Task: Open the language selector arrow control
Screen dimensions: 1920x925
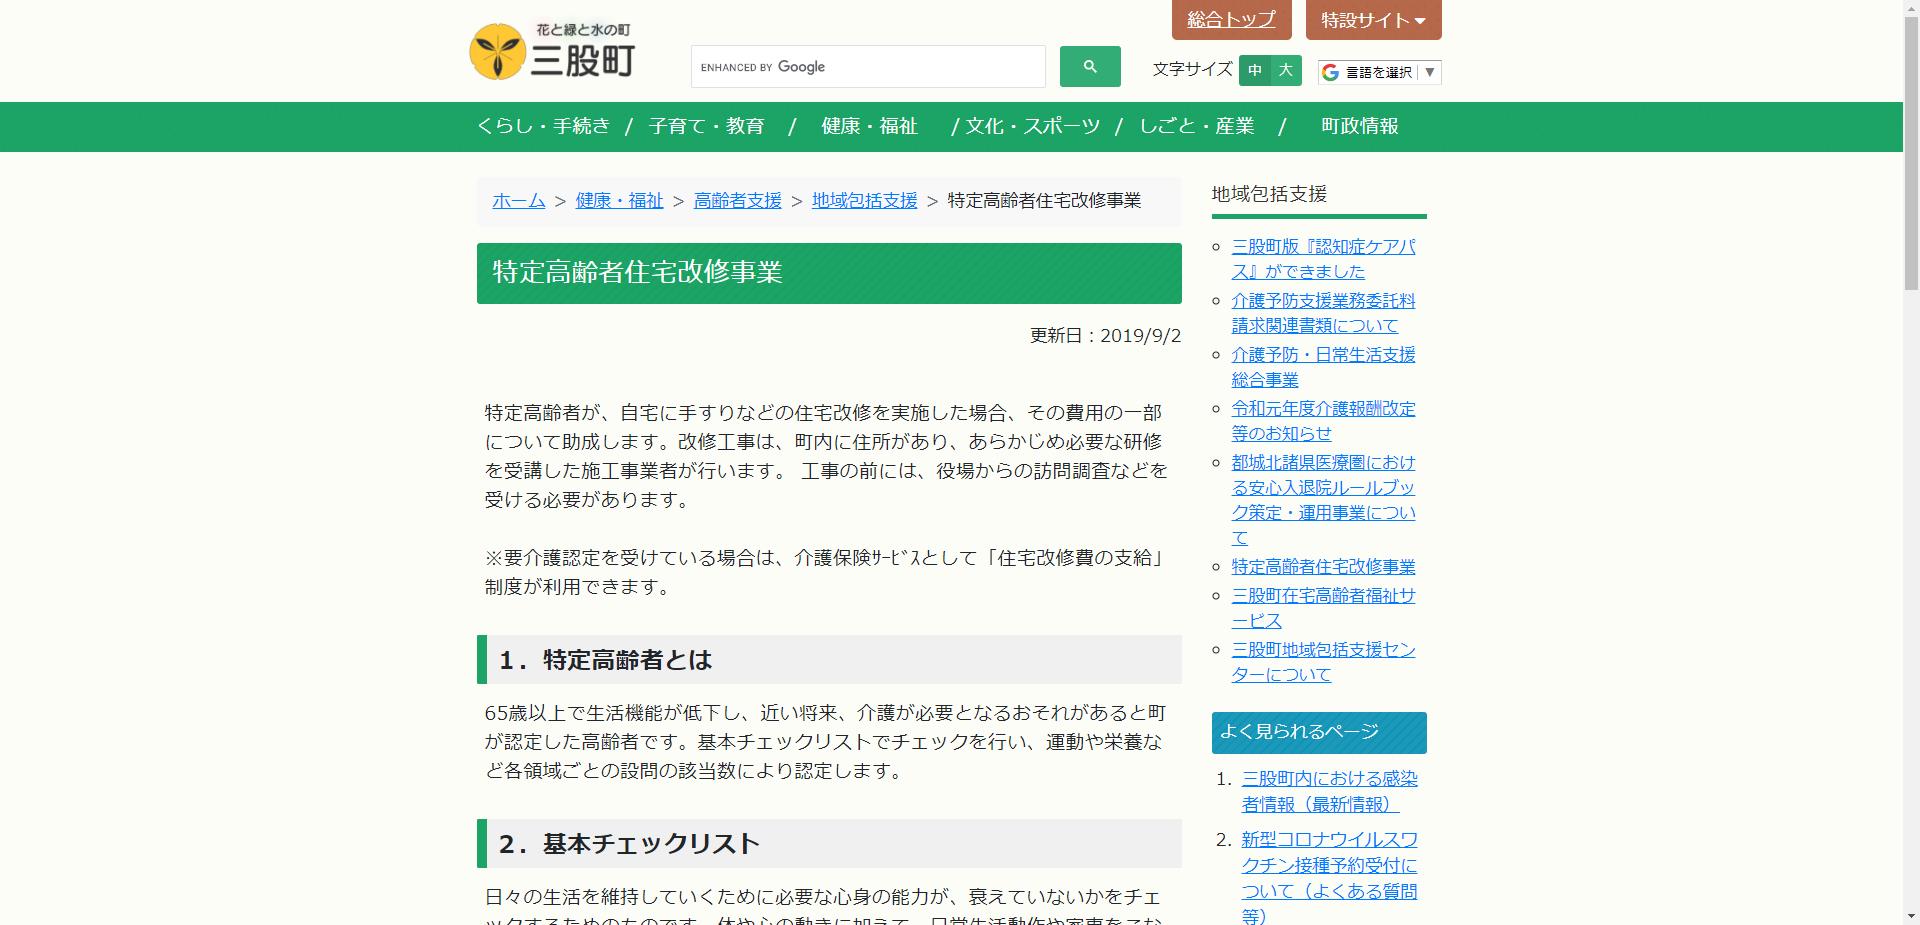Action: [1432, 71]
